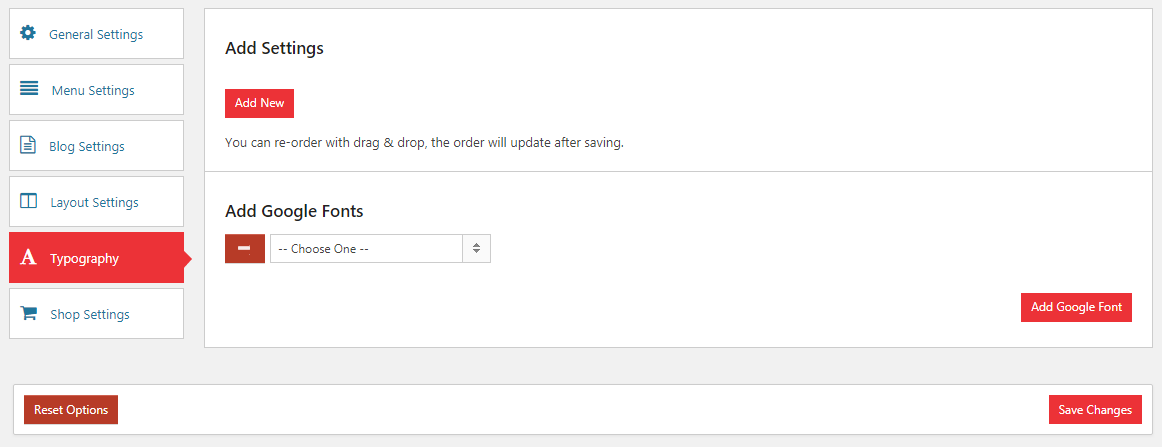Click the Add Google Font button
This screenshot has width=1162, height=447.
[1076, 307]
